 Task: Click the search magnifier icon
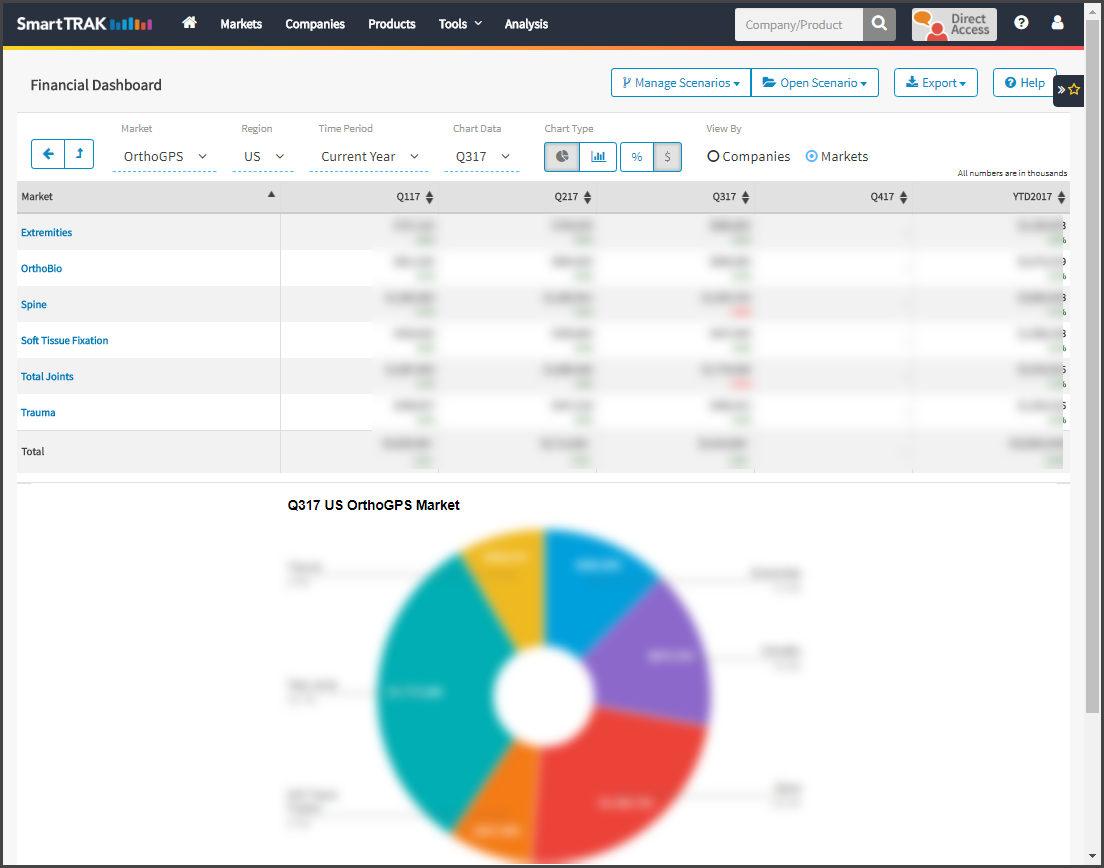click(879, 24)
